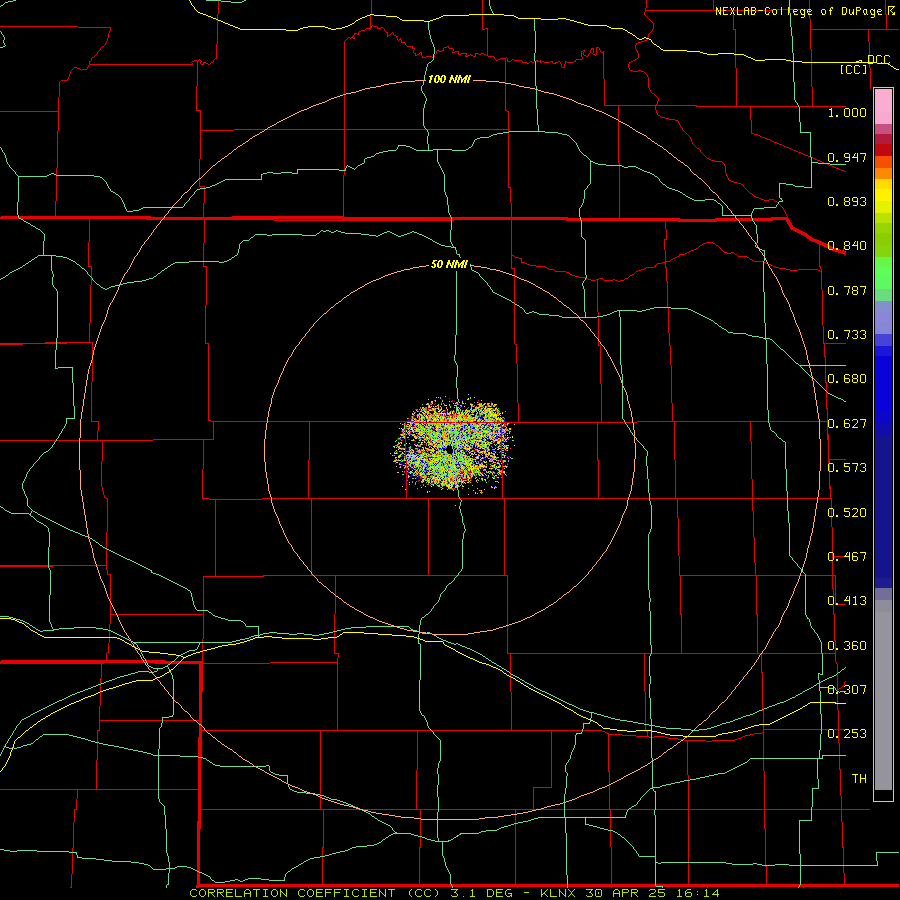Click the DCC label above the scale
This screenshot has width=900, height=900.
click(879, 60)
